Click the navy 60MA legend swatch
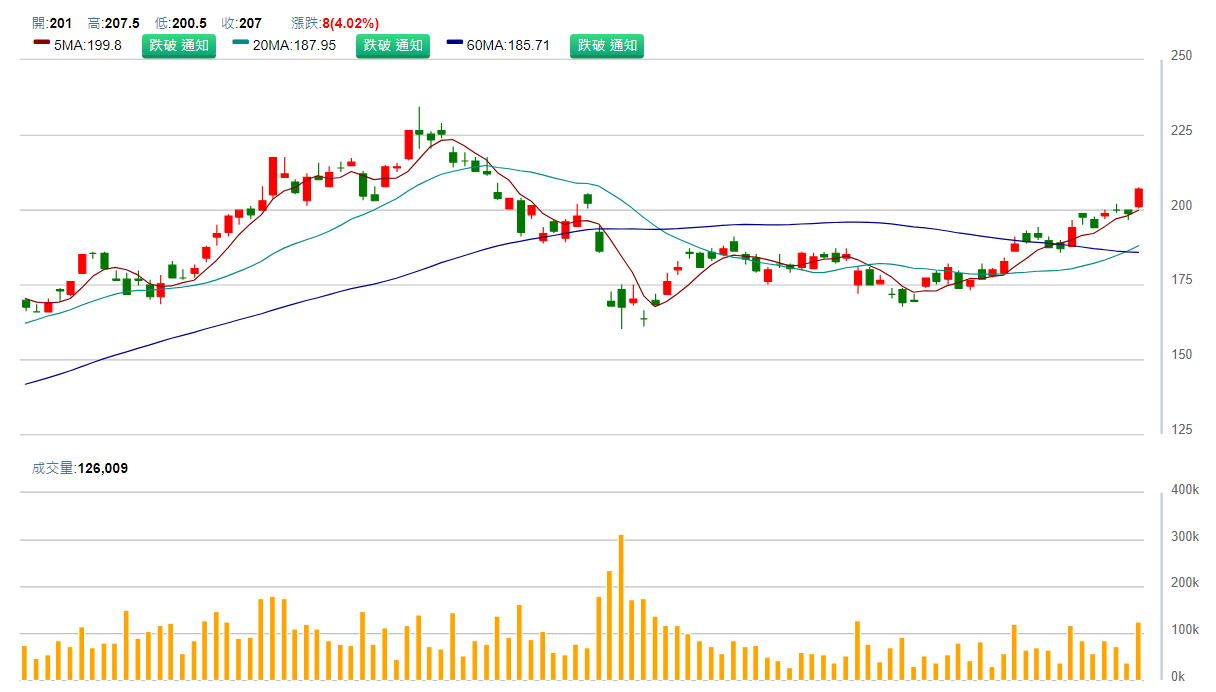This screenshot has width=1216, height=692. 455,43
